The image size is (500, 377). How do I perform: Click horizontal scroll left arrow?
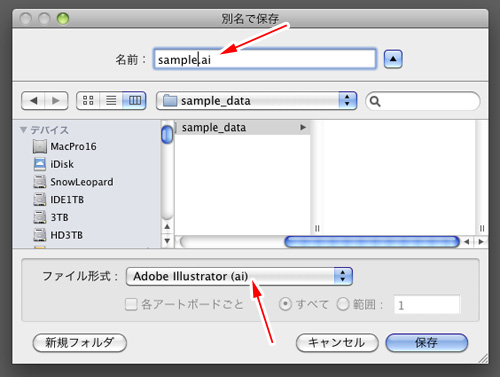pos(467,241)
